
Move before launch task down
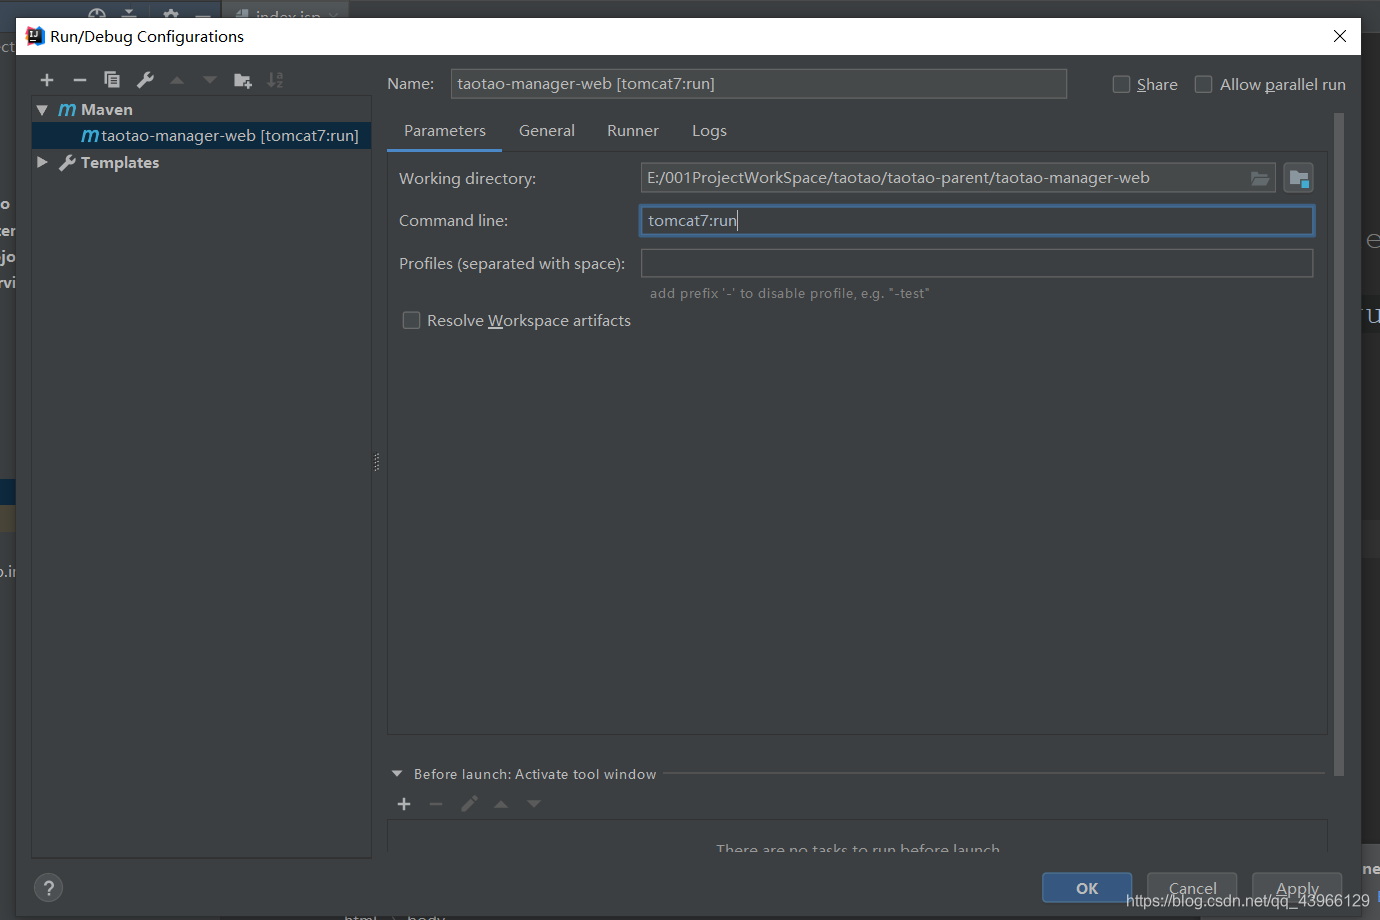(x=534, y=804)
